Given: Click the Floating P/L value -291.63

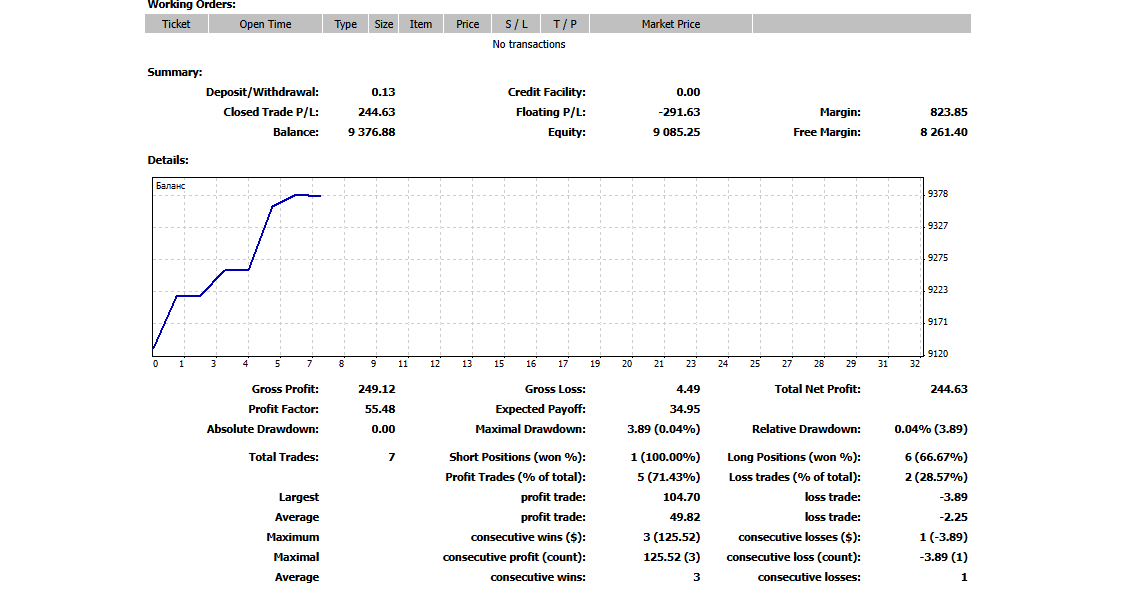Looking at the screenshot, I should point(679,113).
